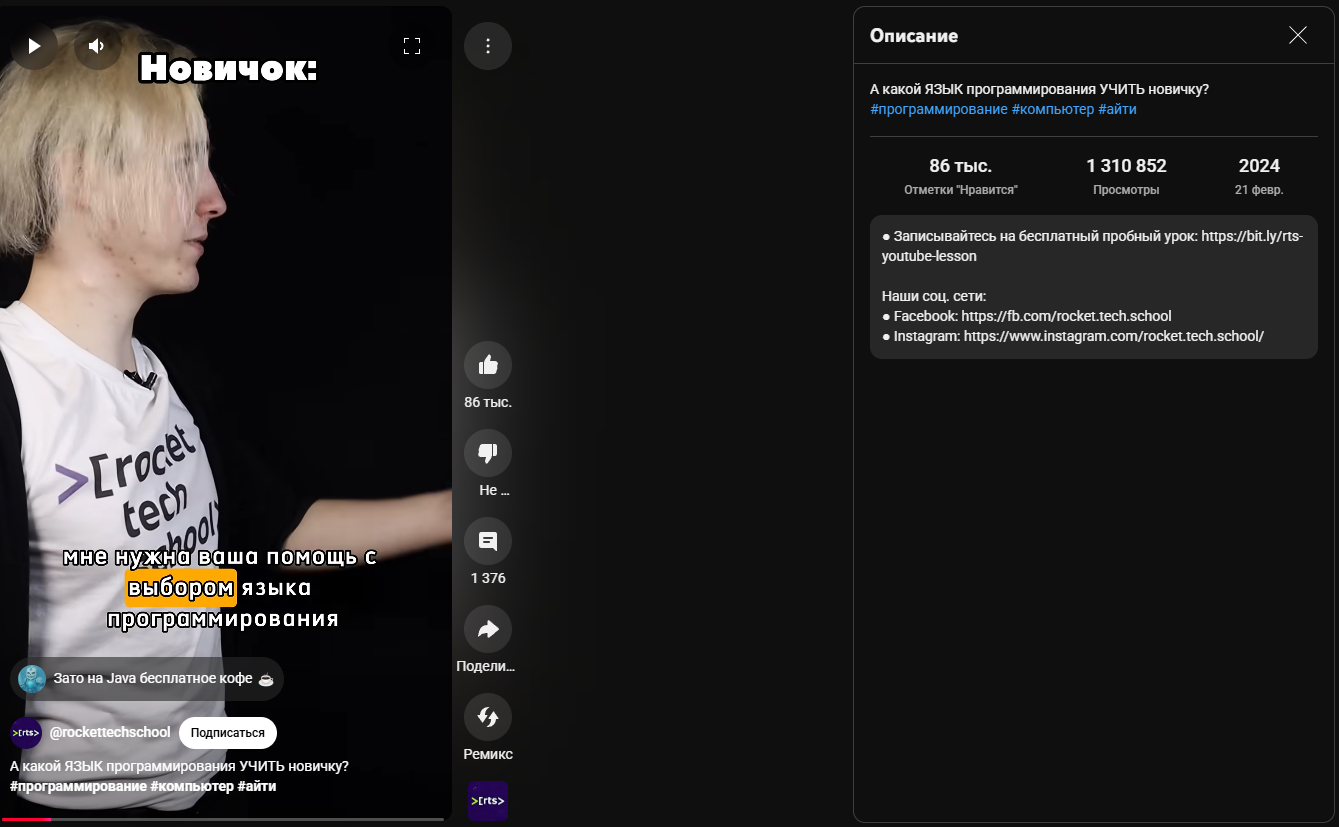Like the video with thumbs up
The width and height of the screenshot is (1339, 827).
click(x=488, y=365)
